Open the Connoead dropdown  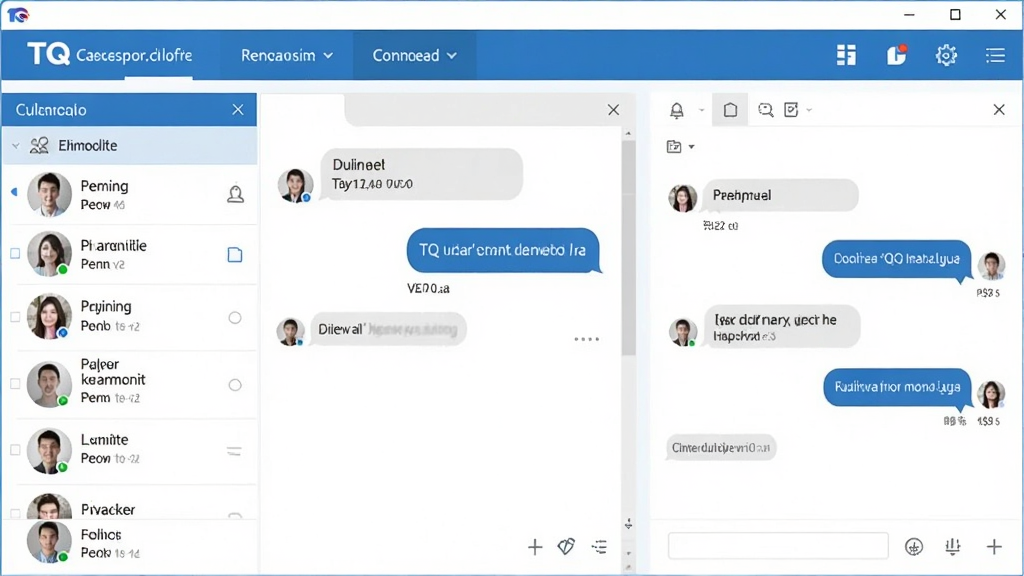[x=414, y=56]
